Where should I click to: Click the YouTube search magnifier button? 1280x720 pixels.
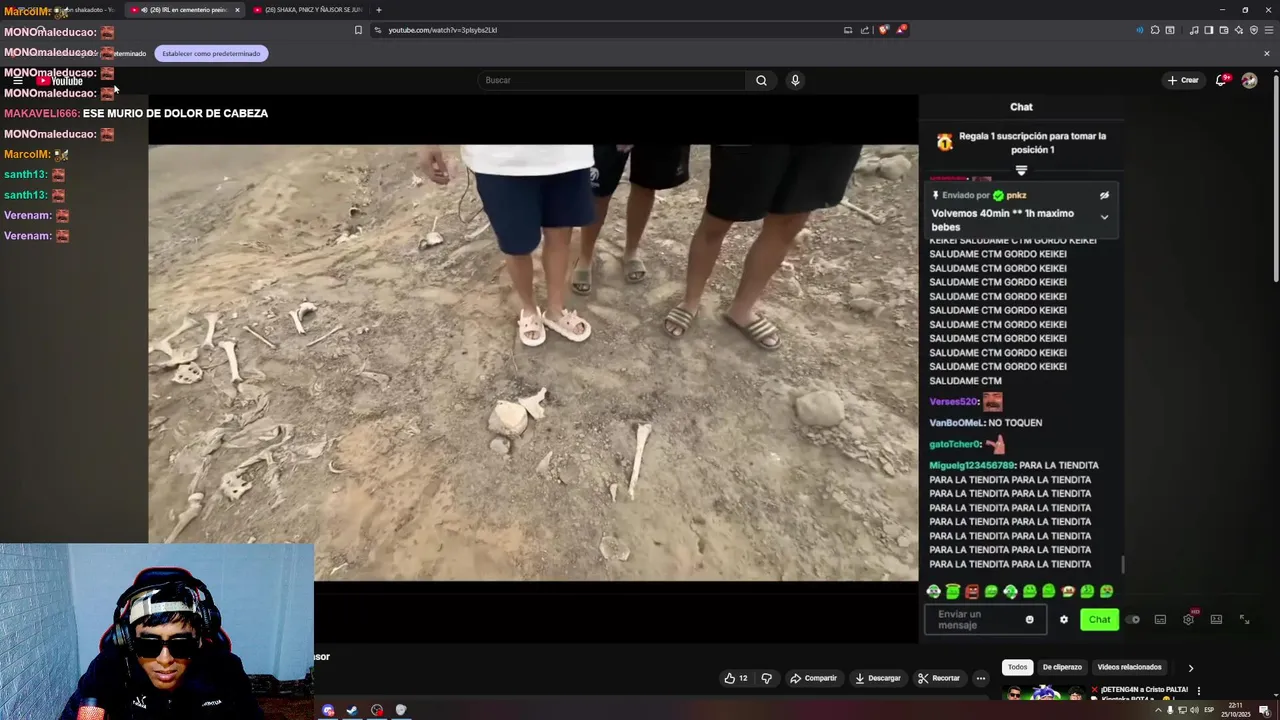761,80
